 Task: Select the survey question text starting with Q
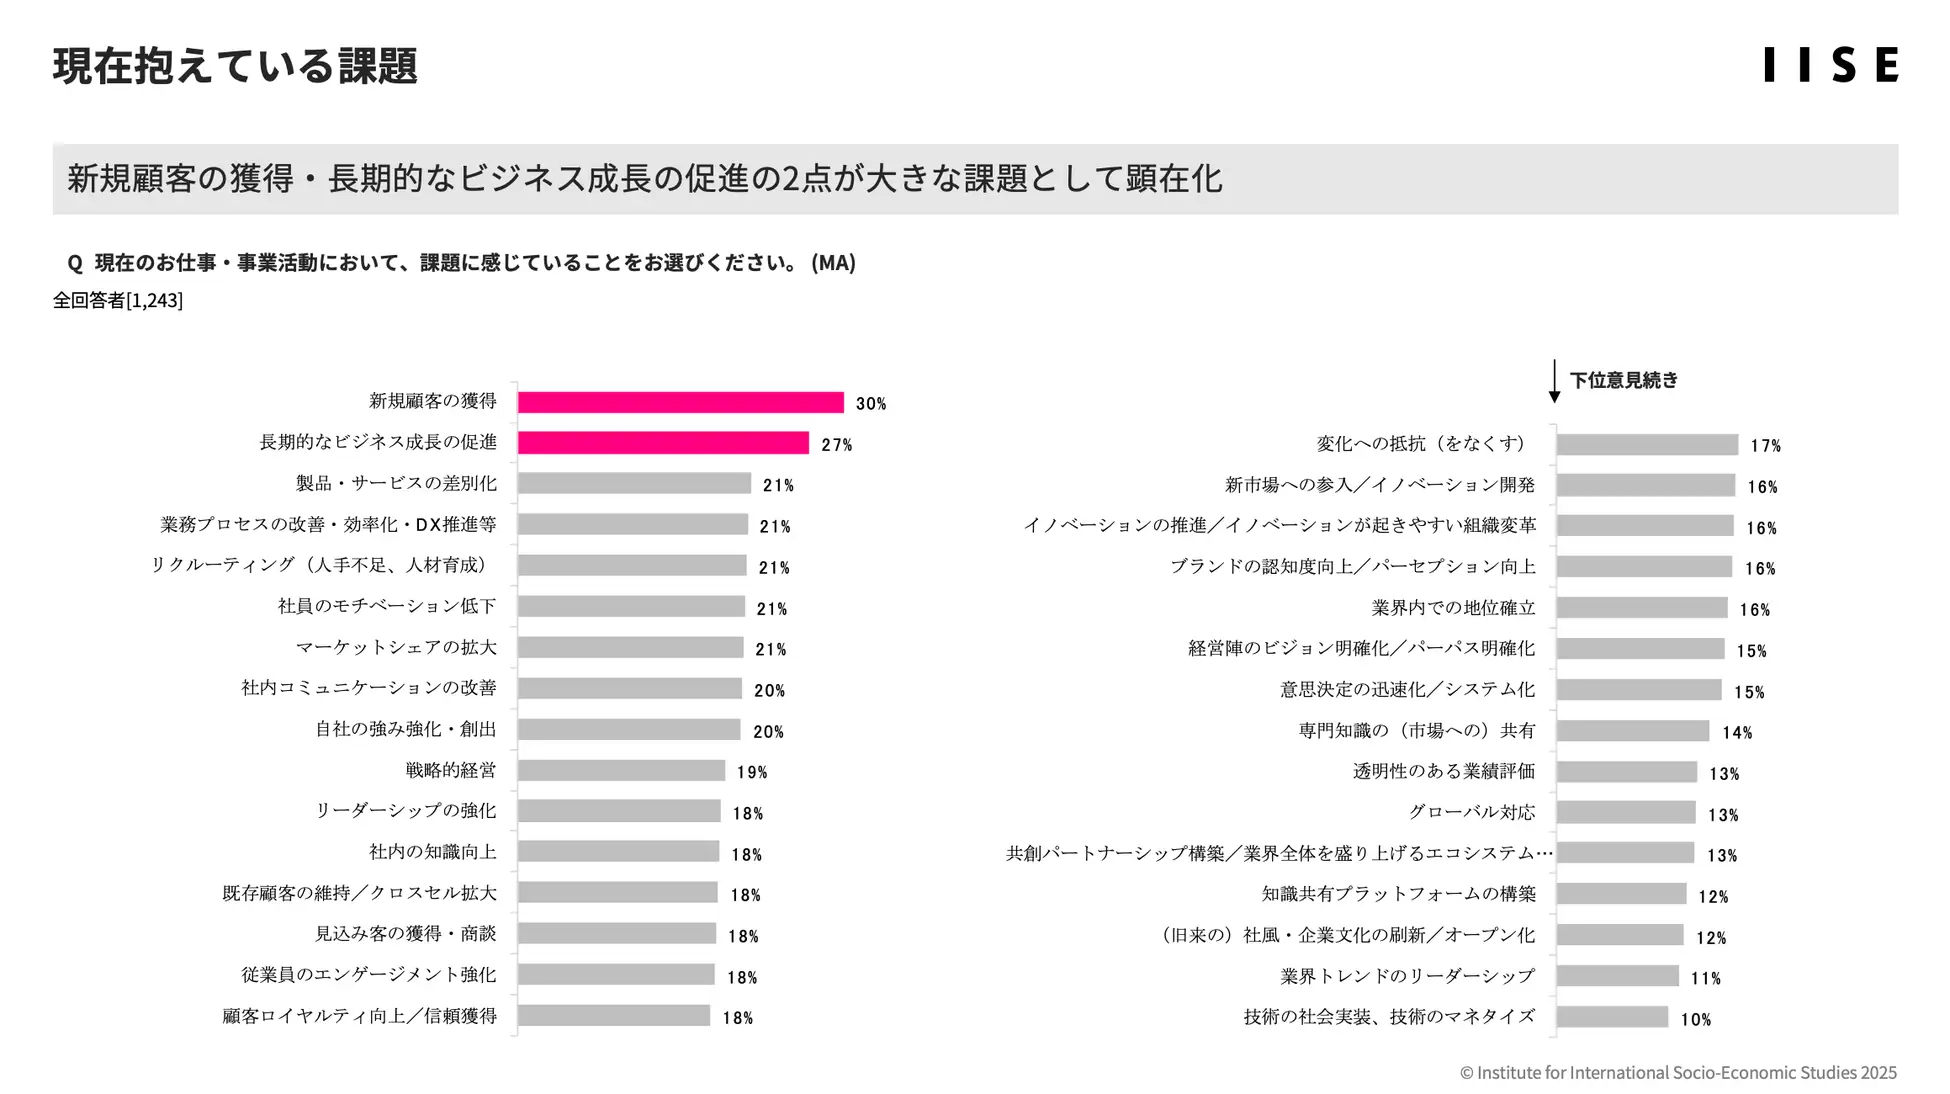pyautogui.click(x=461, y=263)
